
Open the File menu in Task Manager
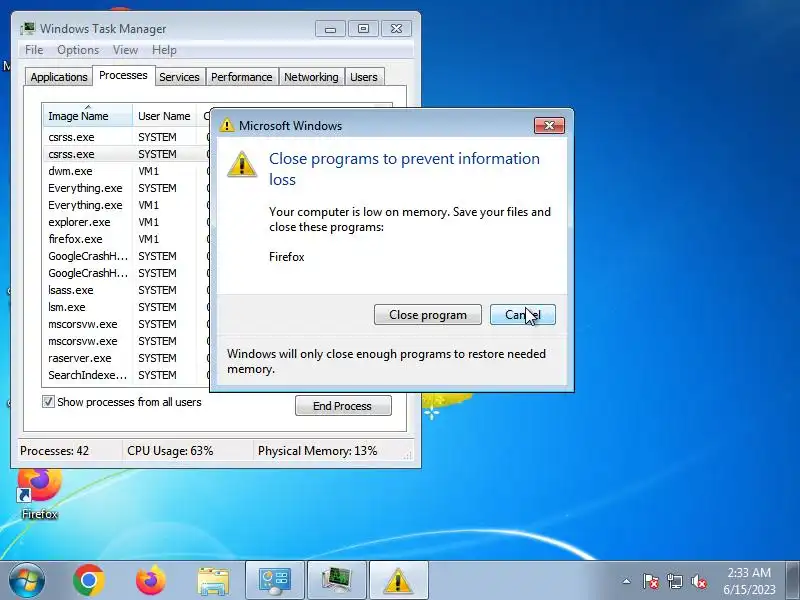coord(34,50)
